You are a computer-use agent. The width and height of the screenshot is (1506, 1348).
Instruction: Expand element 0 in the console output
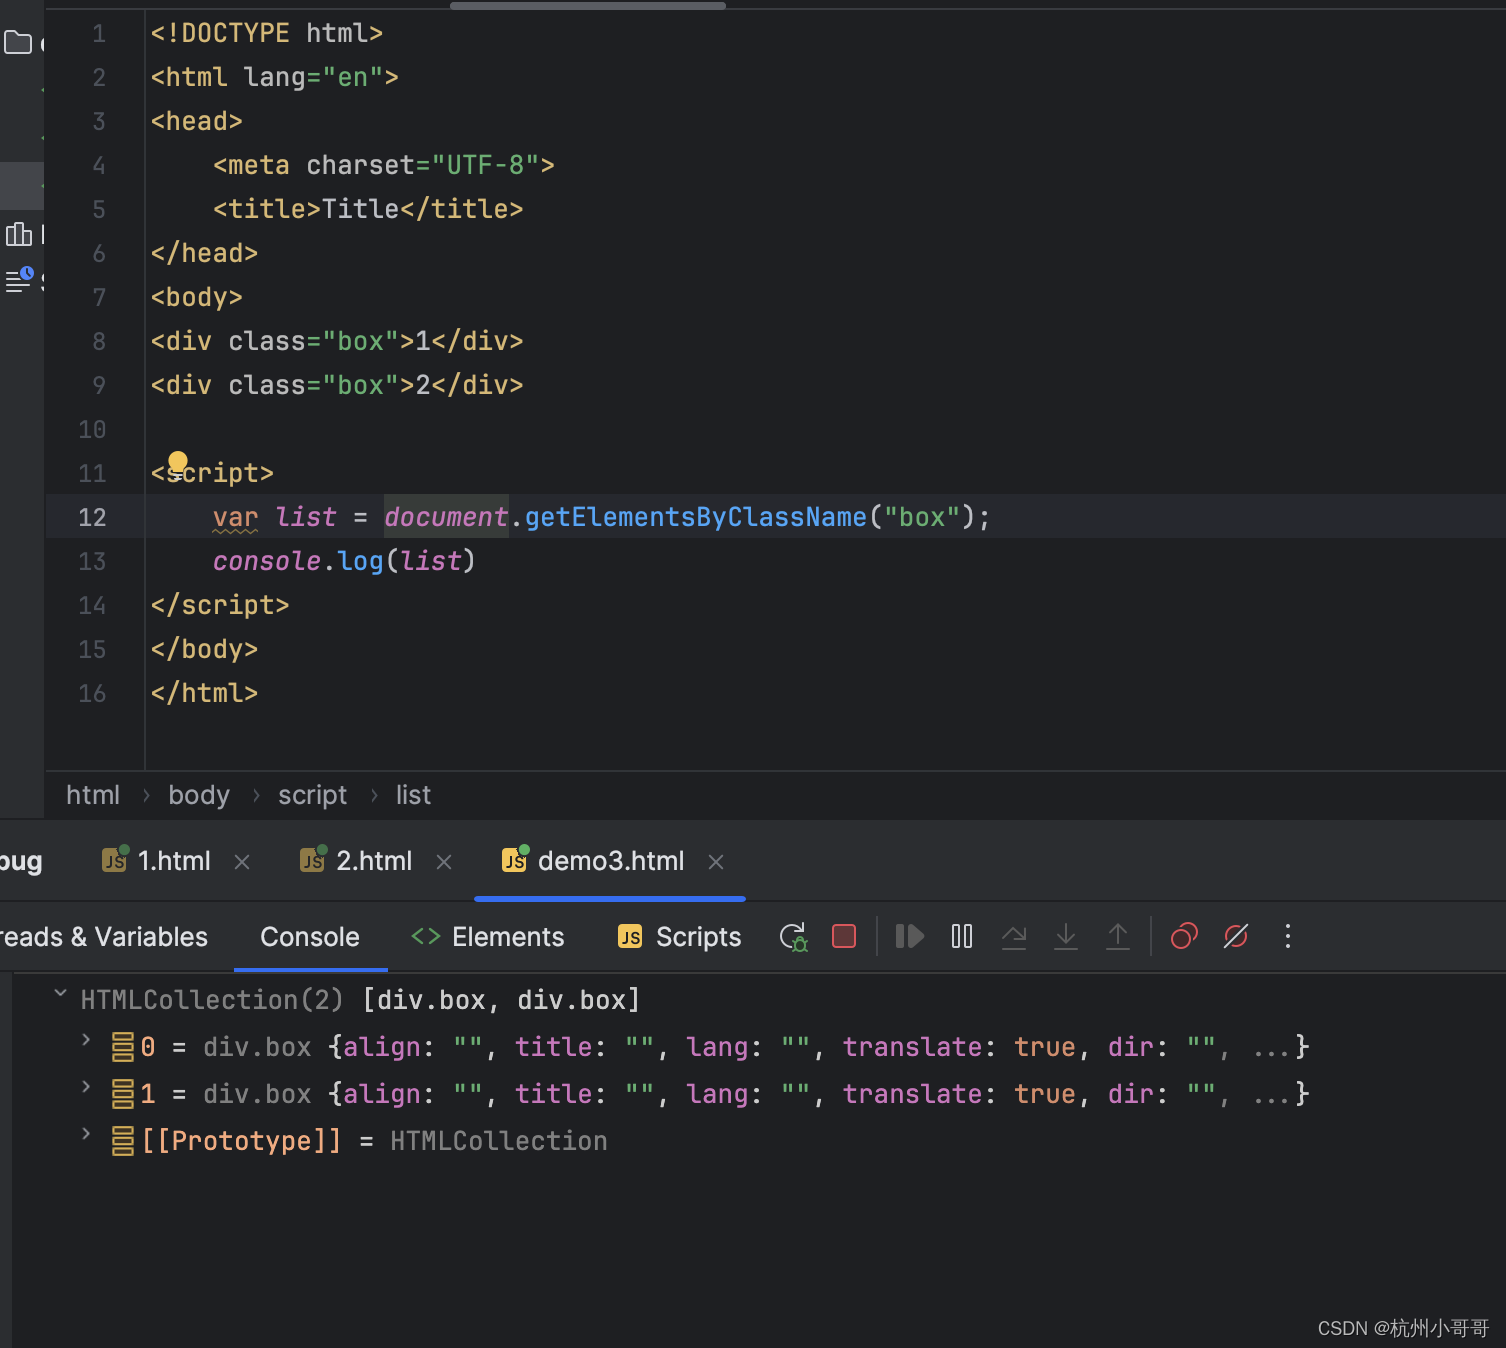[x=85, y=1042]
